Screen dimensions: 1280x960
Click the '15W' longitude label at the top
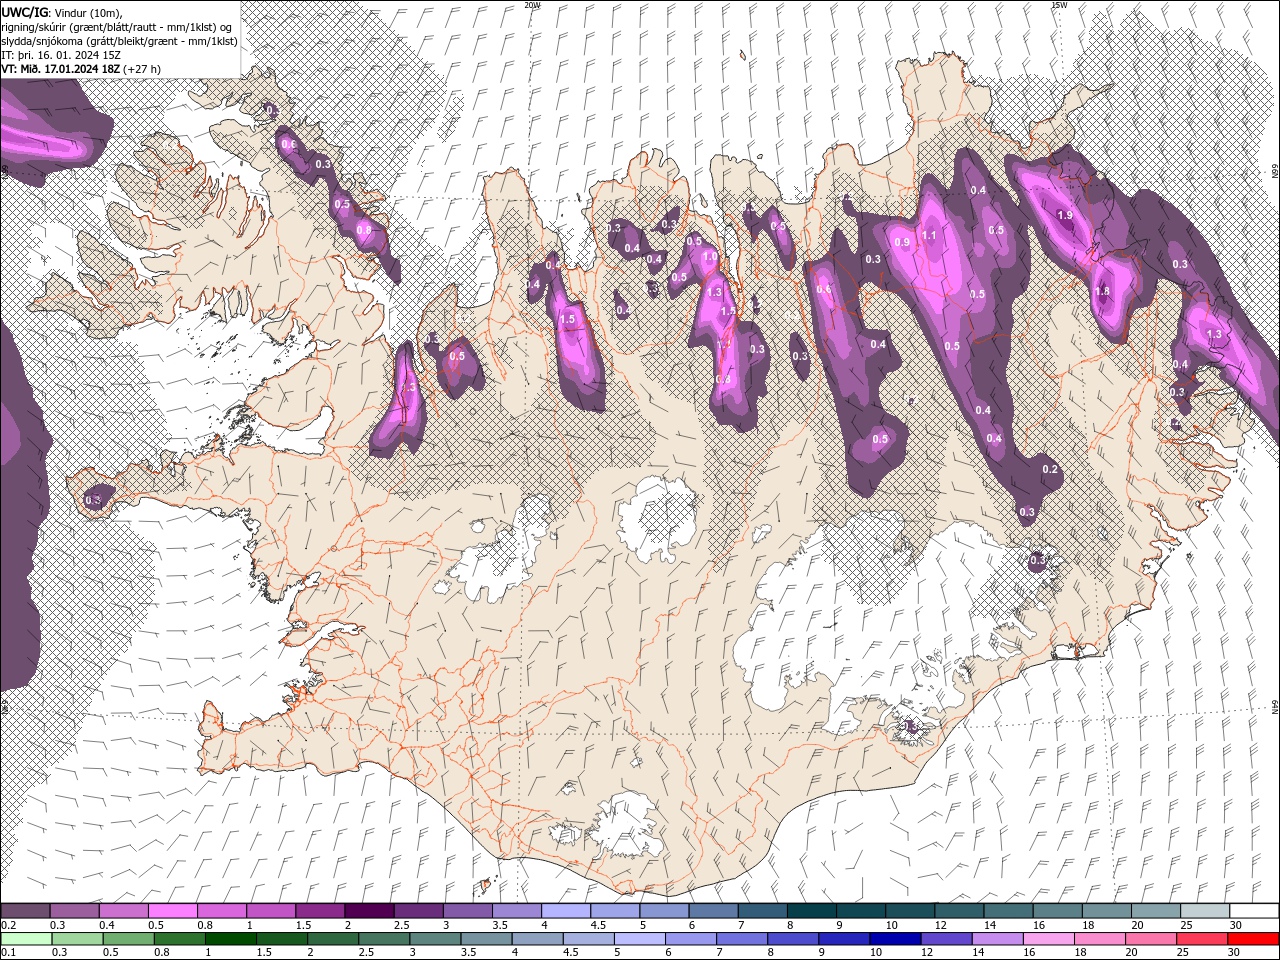click(1059, 5)
